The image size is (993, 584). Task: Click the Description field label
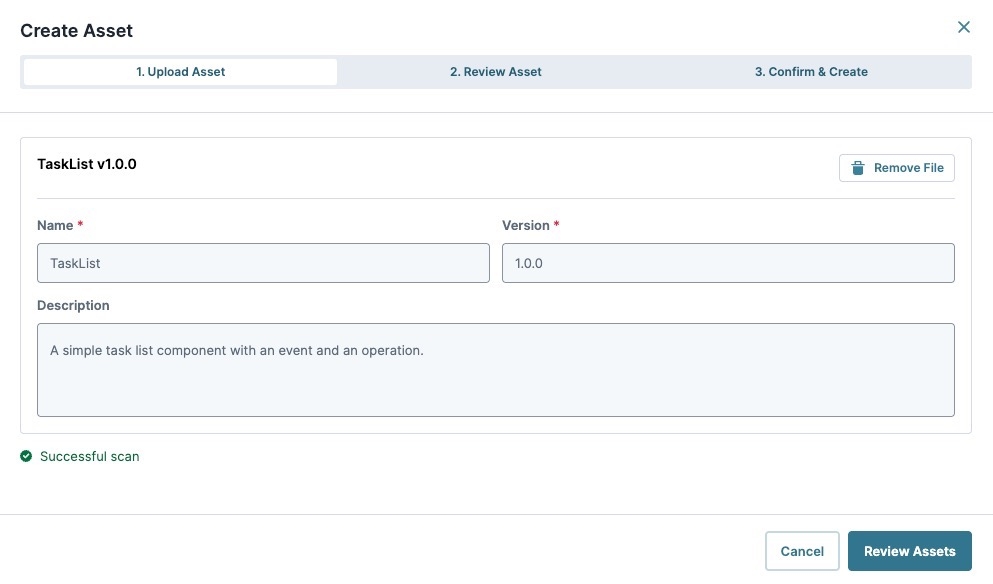click(x=73, y=305)
